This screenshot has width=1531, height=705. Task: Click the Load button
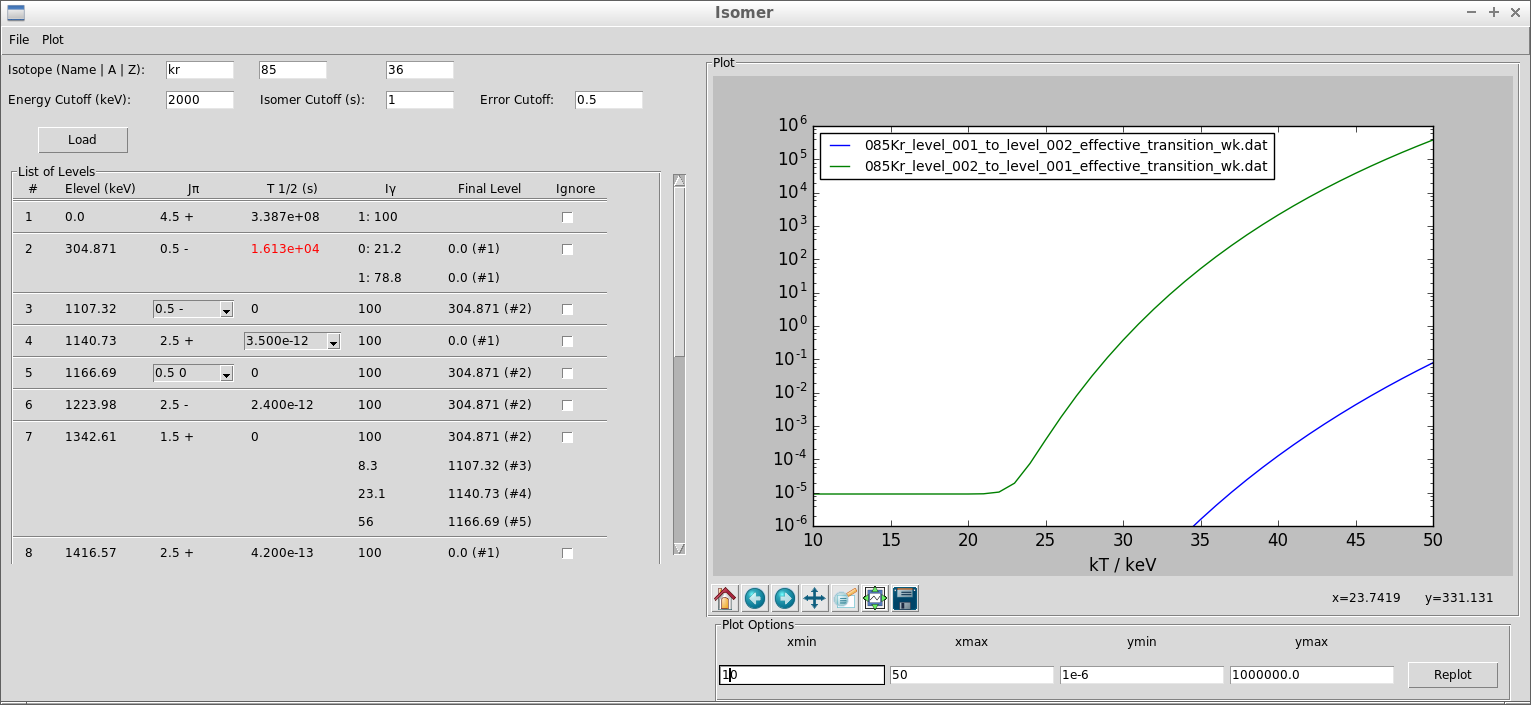(83, 140)
